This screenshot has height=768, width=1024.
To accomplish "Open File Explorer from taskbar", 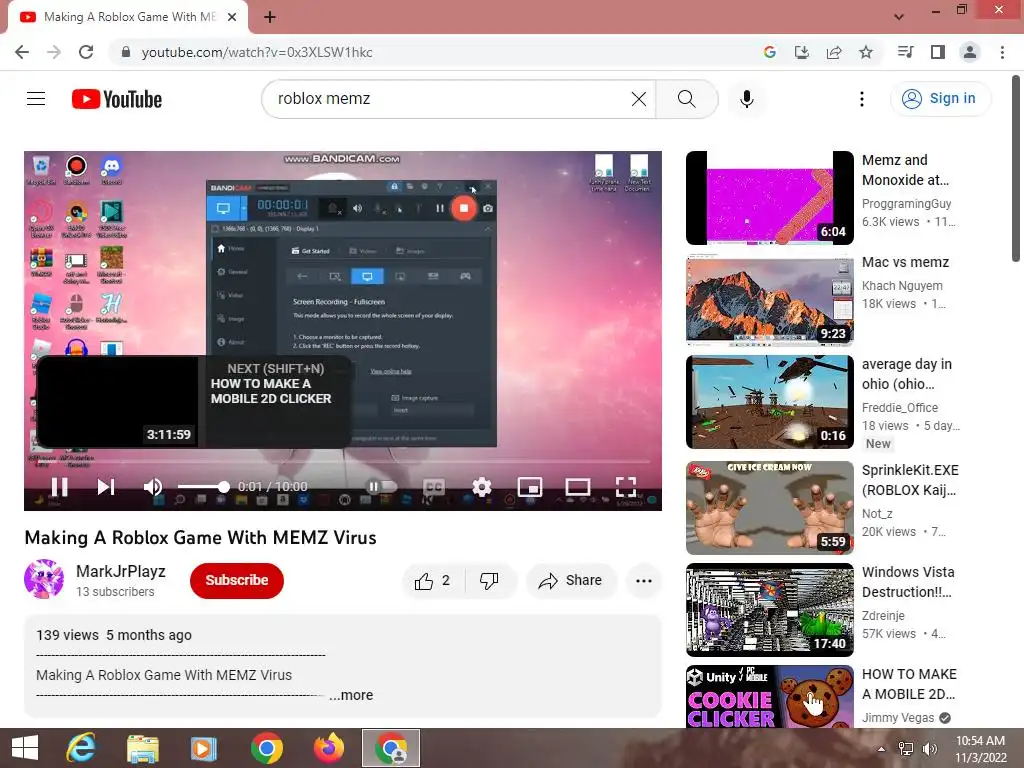I will pyautogui.click(x=142, y=748).
